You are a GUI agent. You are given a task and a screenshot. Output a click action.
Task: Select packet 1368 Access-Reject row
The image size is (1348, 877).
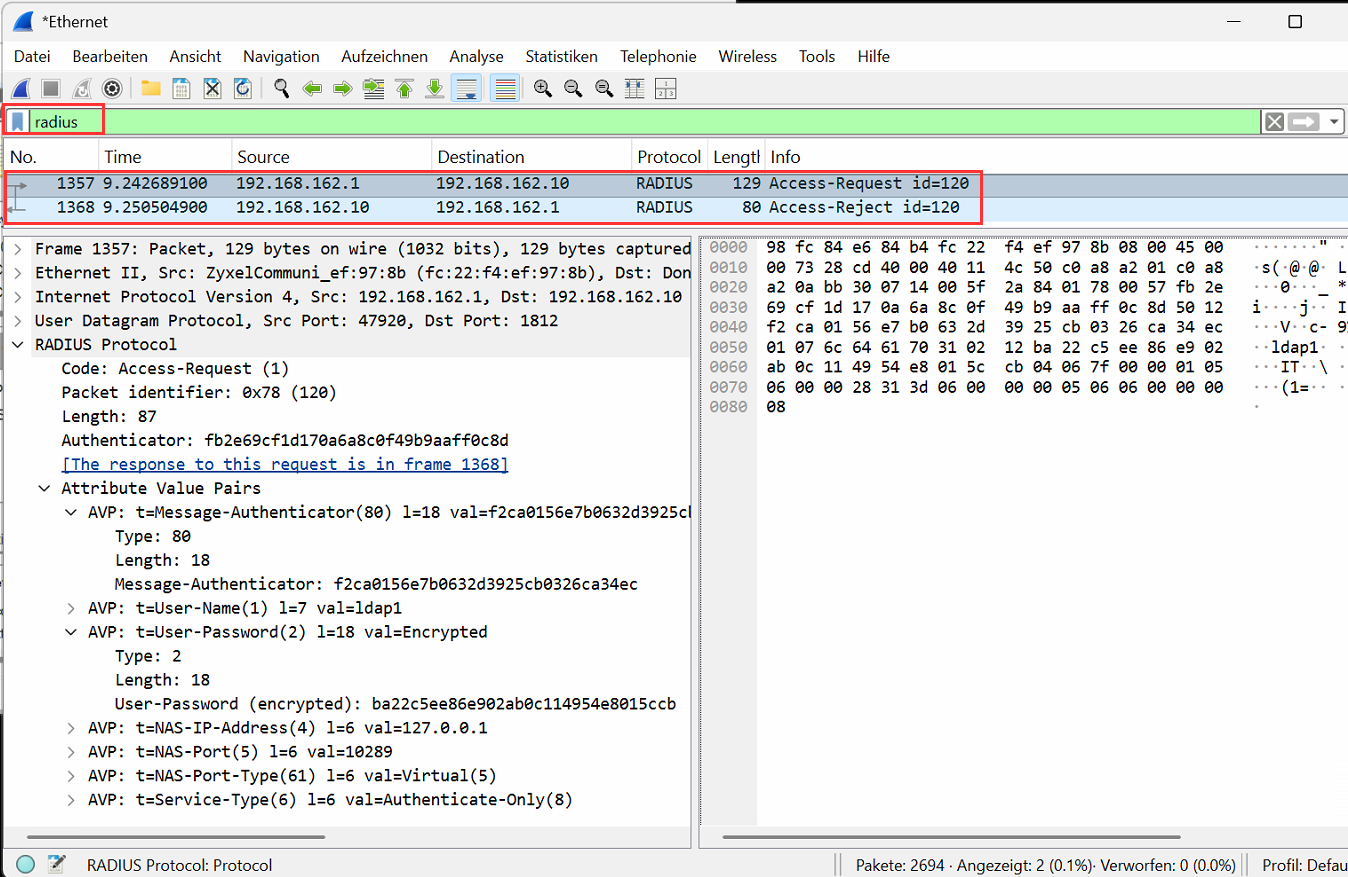674,208
